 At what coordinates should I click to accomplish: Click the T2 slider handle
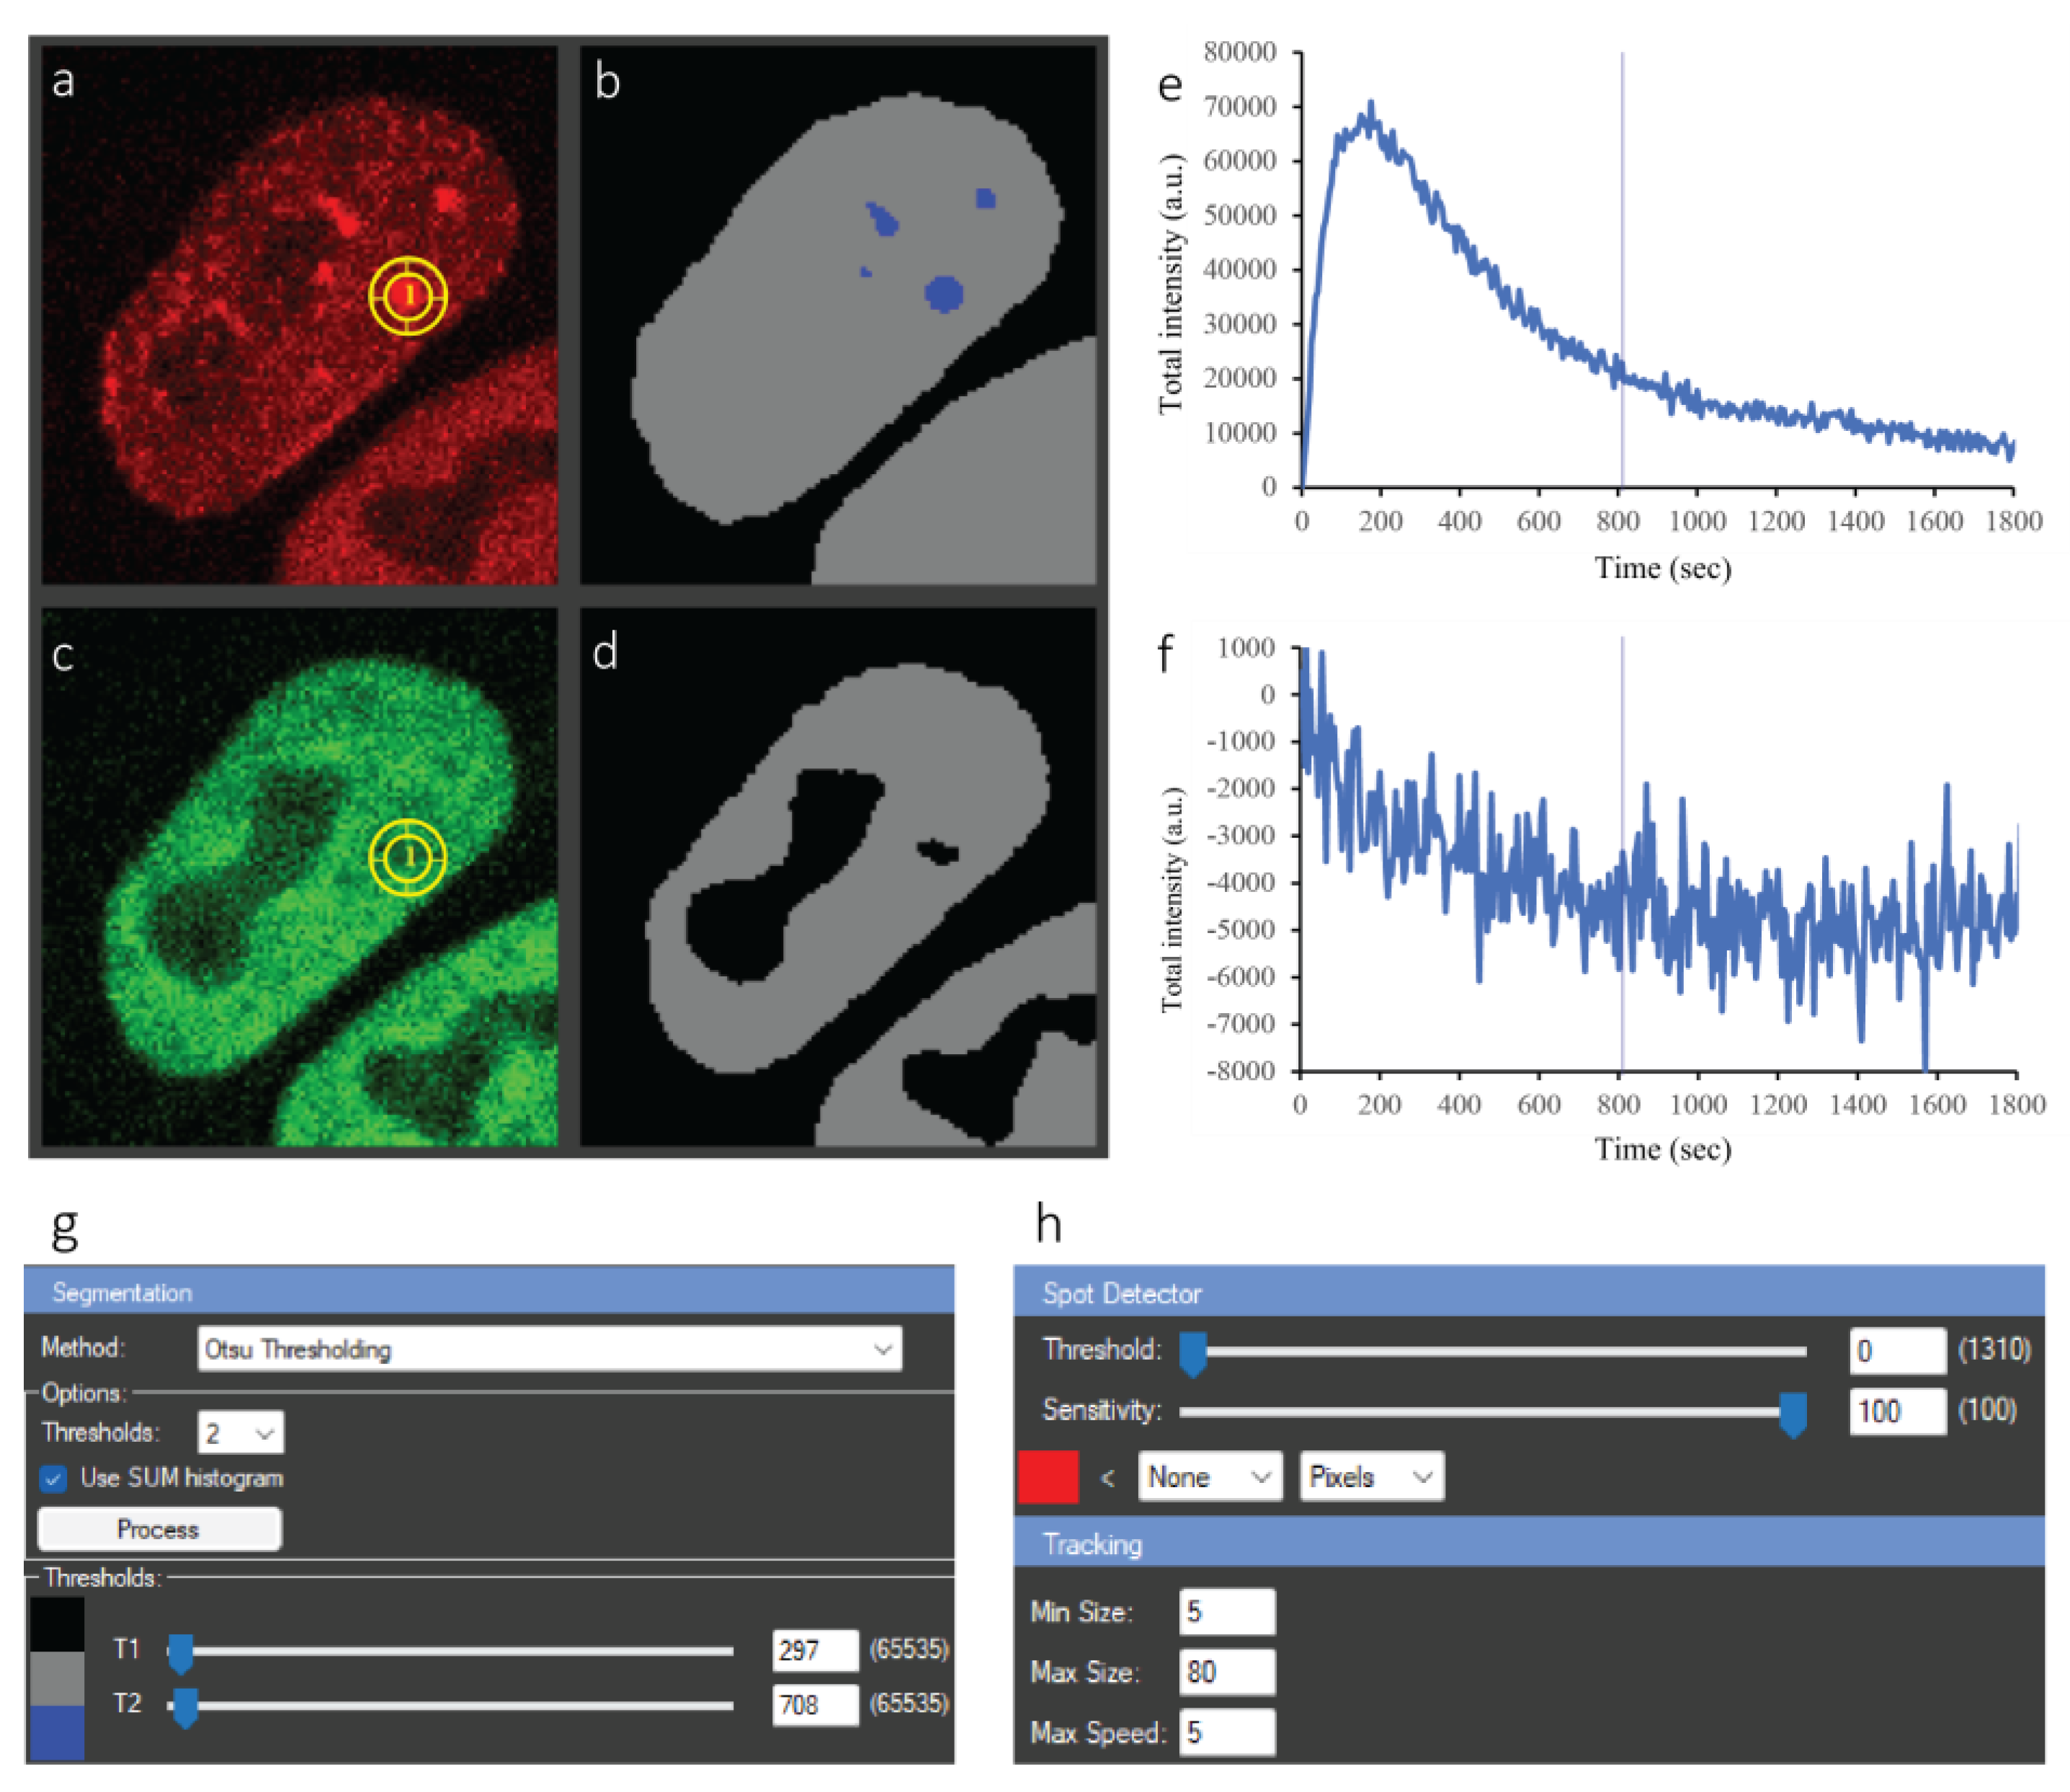pos(185,1708)
